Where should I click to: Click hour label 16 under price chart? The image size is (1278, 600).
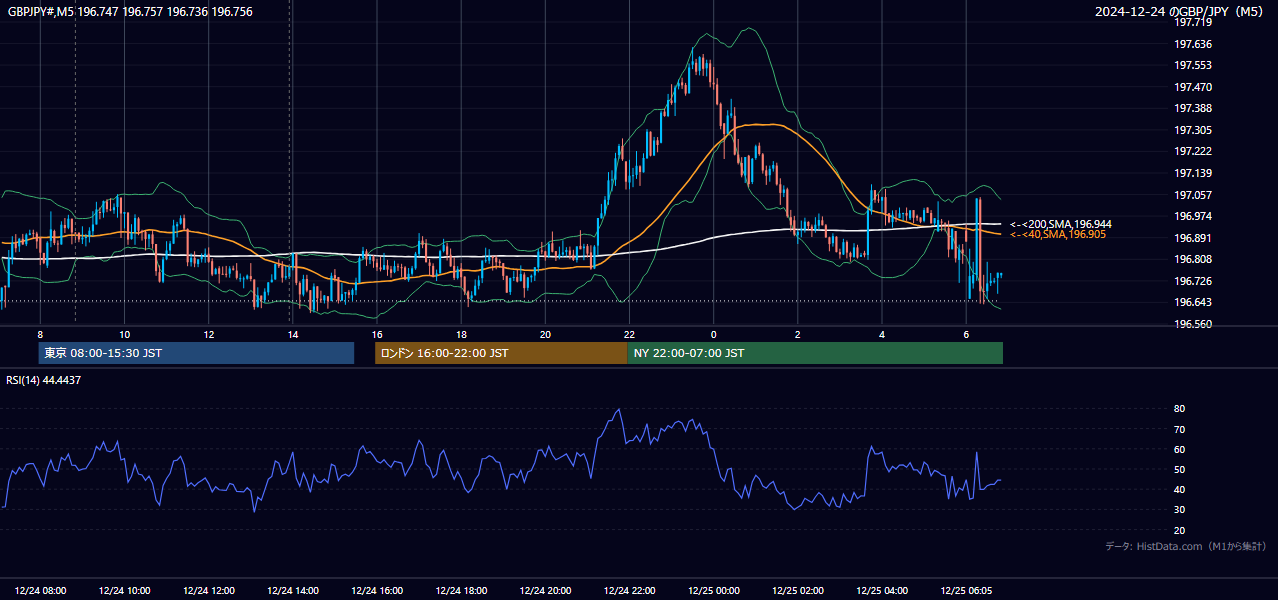[377, 334]
